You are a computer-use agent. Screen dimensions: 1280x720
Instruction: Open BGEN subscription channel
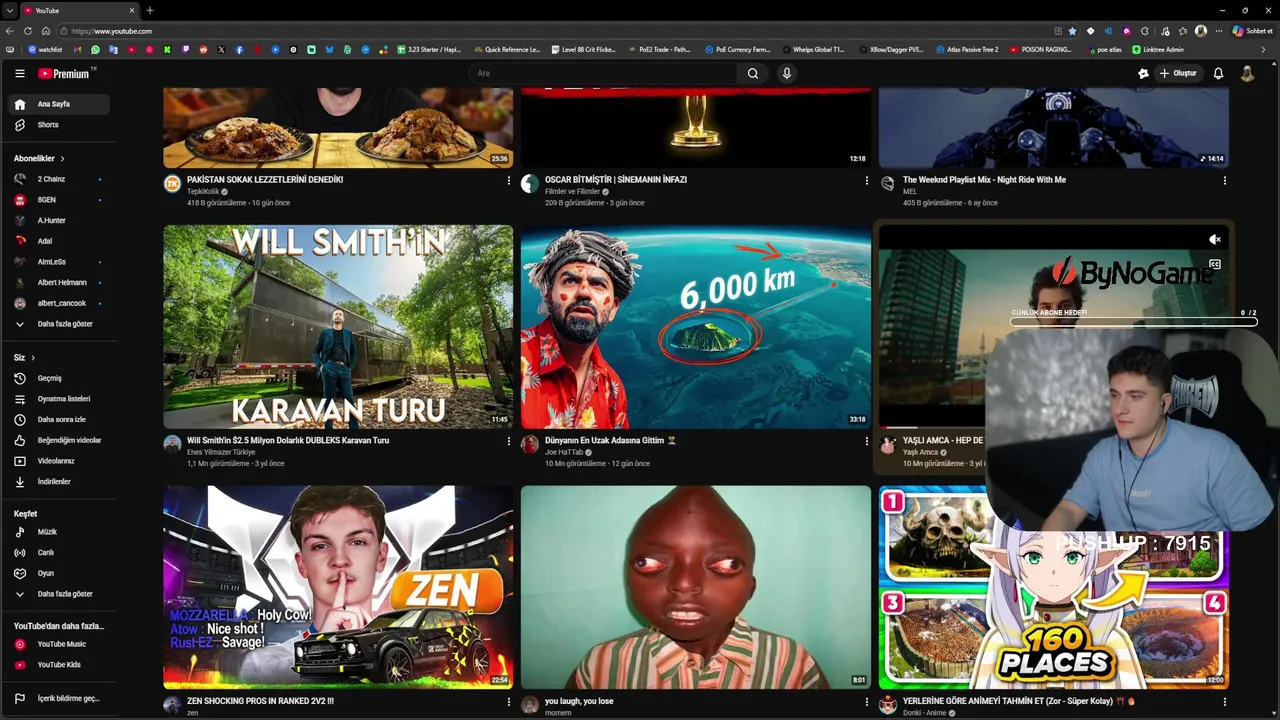pyautogui.click(x=59, y=200)
